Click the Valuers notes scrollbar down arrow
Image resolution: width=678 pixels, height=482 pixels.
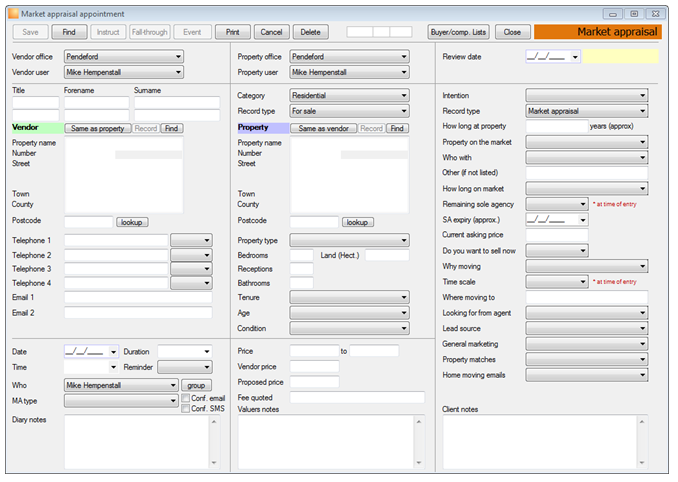(x=419, y=463)
